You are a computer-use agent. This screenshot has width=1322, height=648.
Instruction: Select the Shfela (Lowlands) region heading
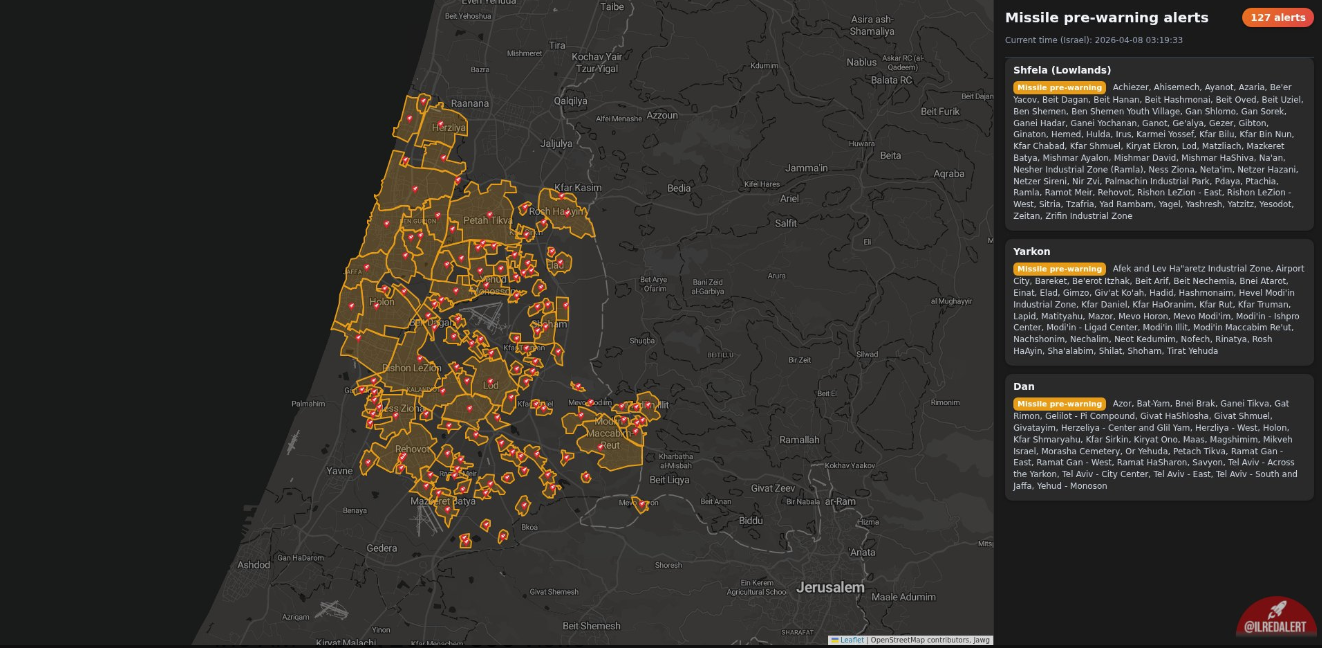click(1062, 70)
